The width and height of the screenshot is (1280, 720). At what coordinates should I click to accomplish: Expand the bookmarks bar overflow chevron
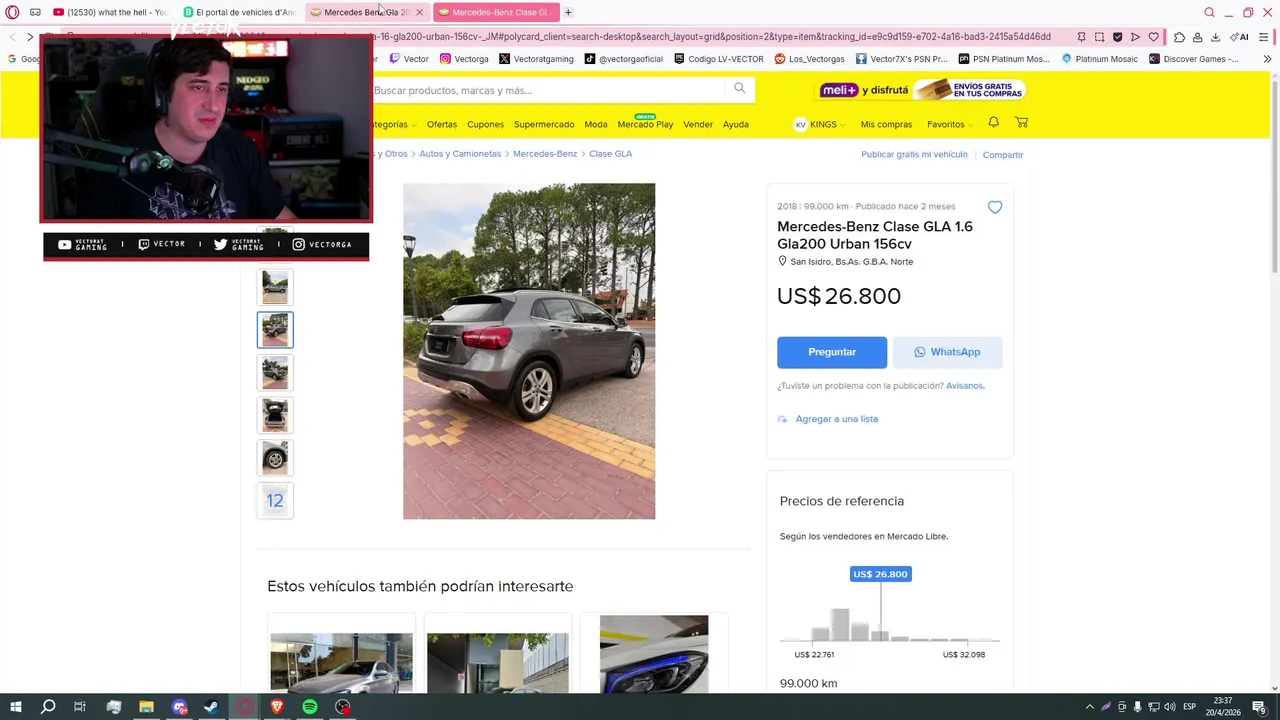pyautogui.click(x=1267, y=59)
